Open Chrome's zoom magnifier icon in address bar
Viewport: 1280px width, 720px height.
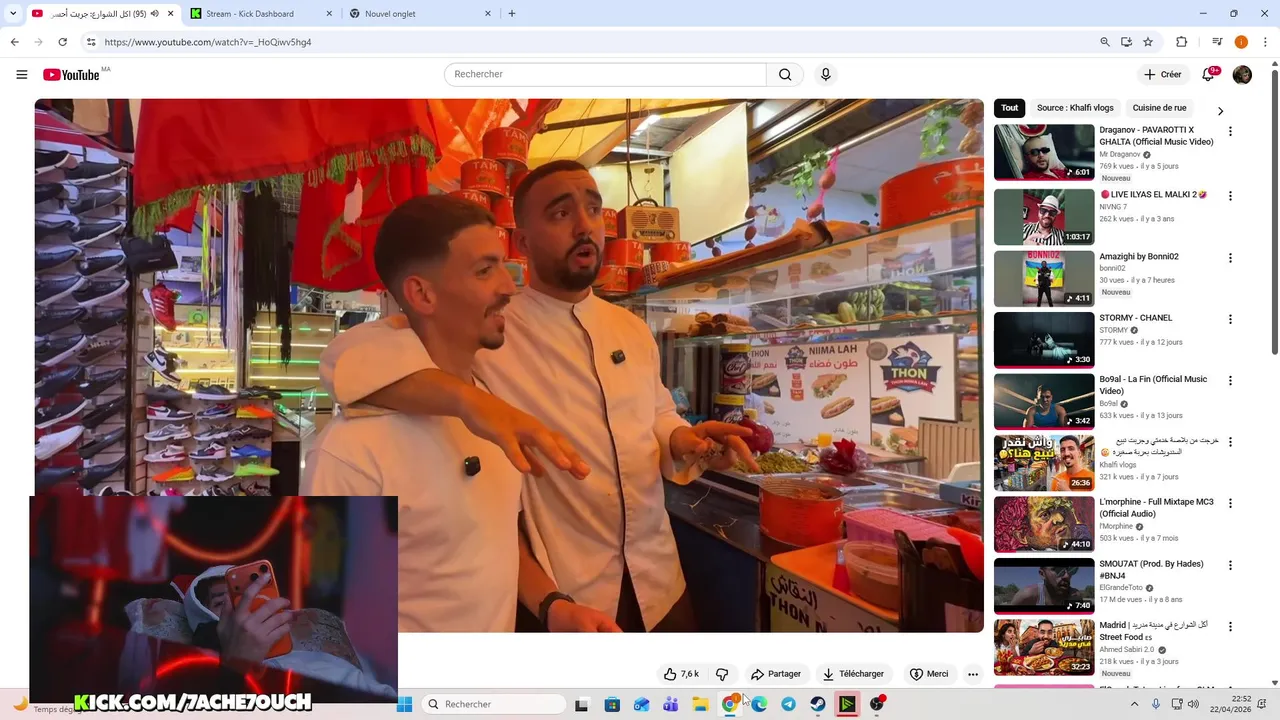1105,42
